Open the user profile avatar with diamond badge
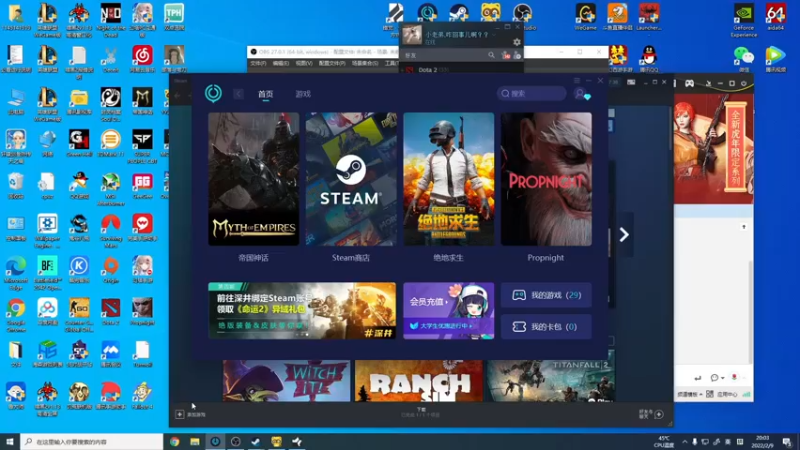The width and height of the screenshot is (800, 450). point(582,94)
